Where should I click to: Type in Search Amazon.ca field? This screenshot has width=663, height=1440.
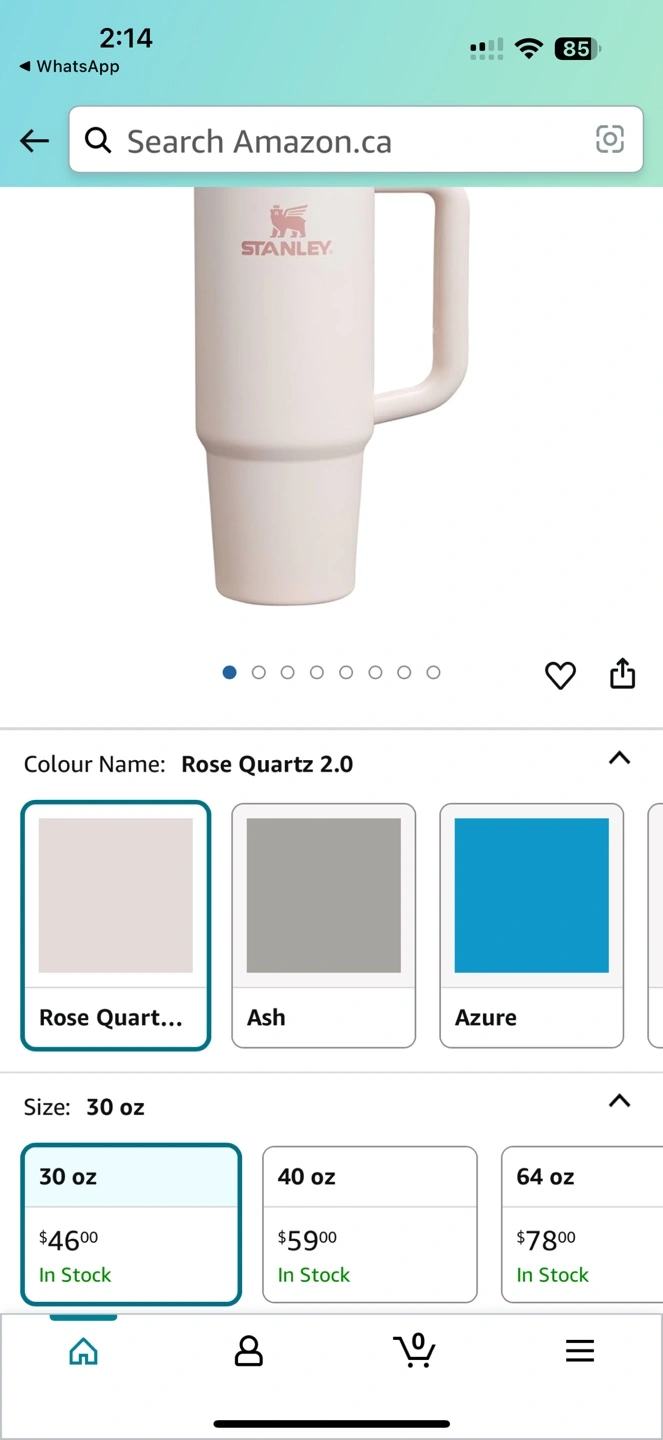click(350, 141)
